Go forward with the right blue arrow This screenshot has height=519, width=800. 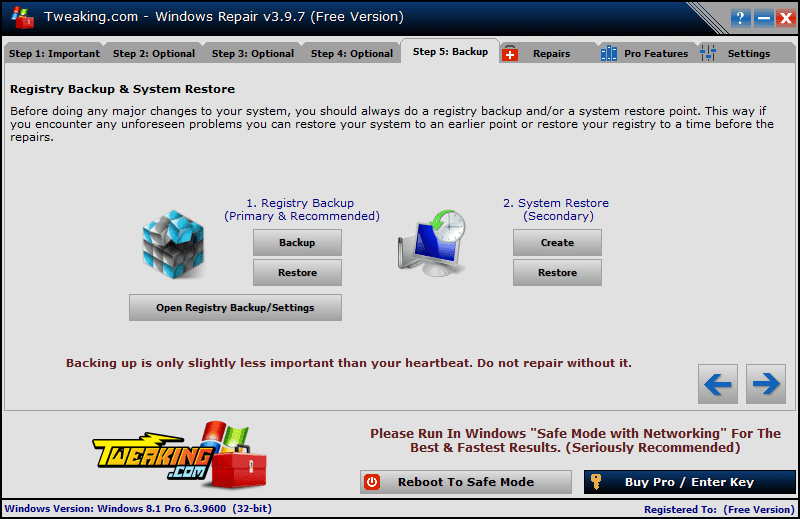(765, 384)
